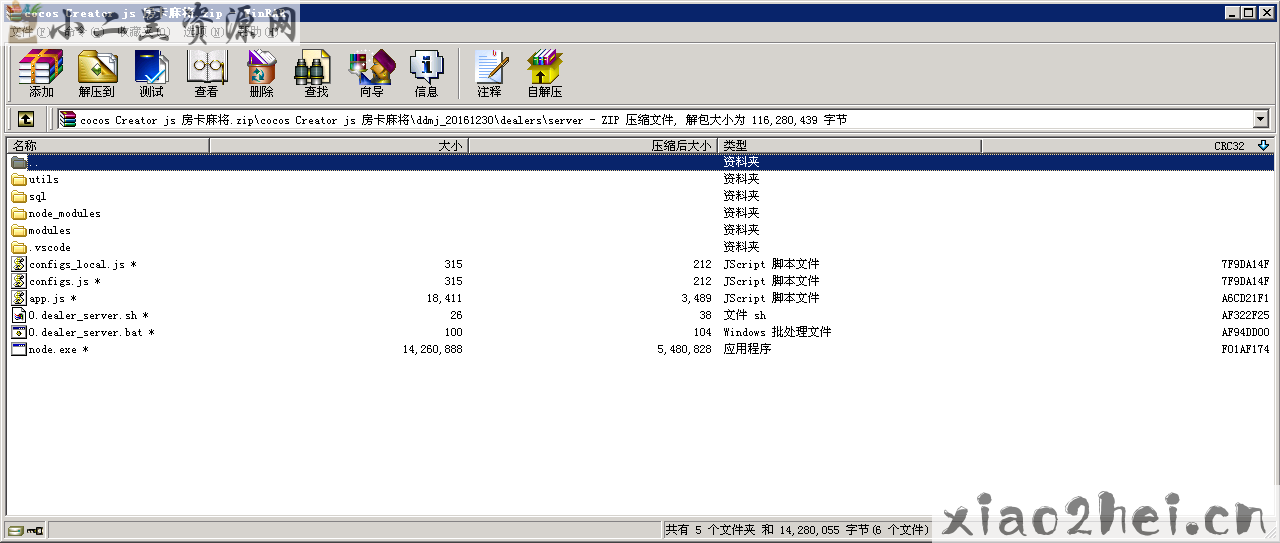Click the CRC32 sort arrow indicator
Image resolution: width=1280 pixels, height=543 pixels.
click(1263, 145)
